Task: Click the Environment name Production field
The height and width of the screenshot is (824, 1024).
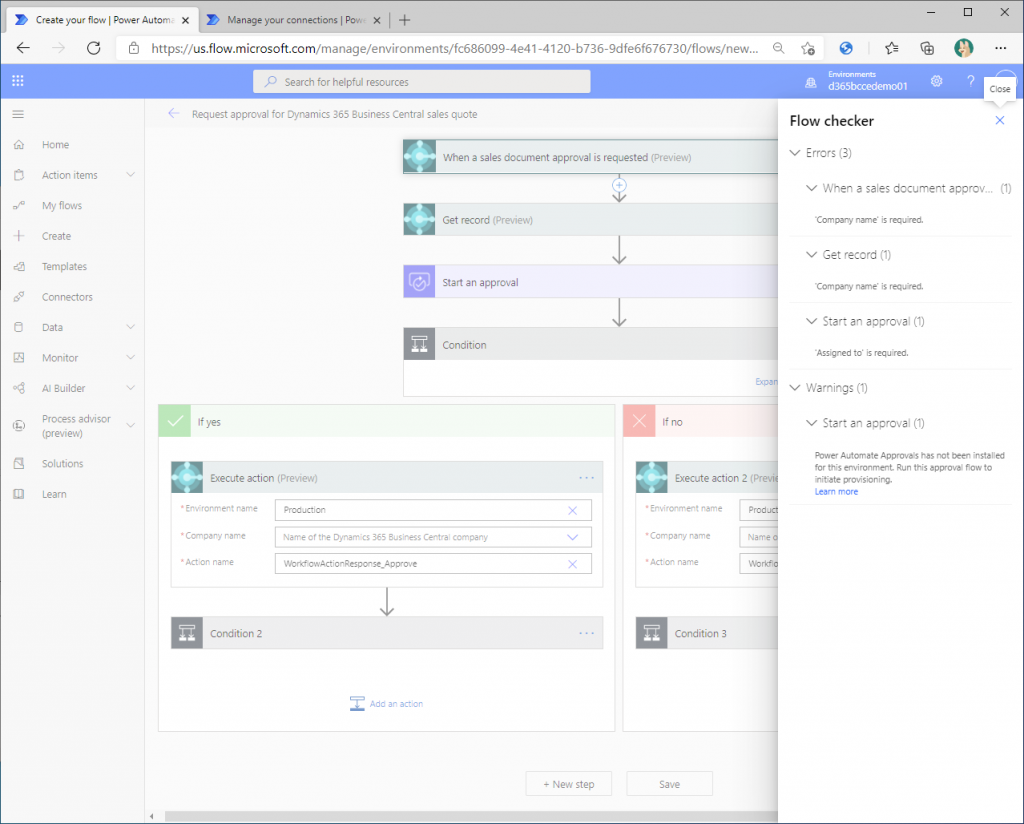Action: tap(434, 510)
